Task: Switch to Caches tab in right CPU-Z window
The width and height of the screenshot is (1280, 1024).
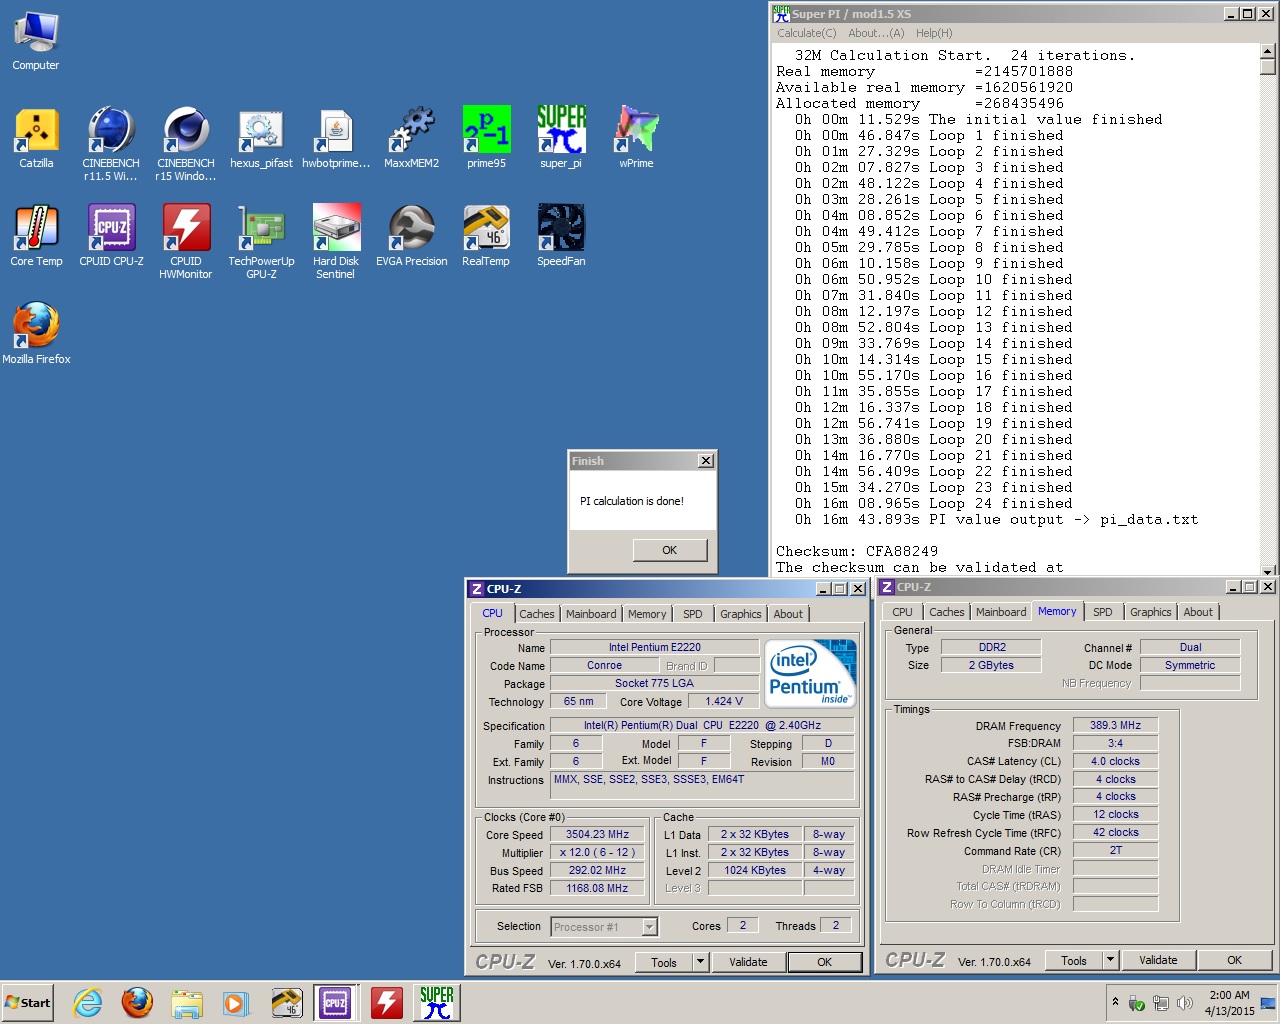Action: tap(946, 612)
